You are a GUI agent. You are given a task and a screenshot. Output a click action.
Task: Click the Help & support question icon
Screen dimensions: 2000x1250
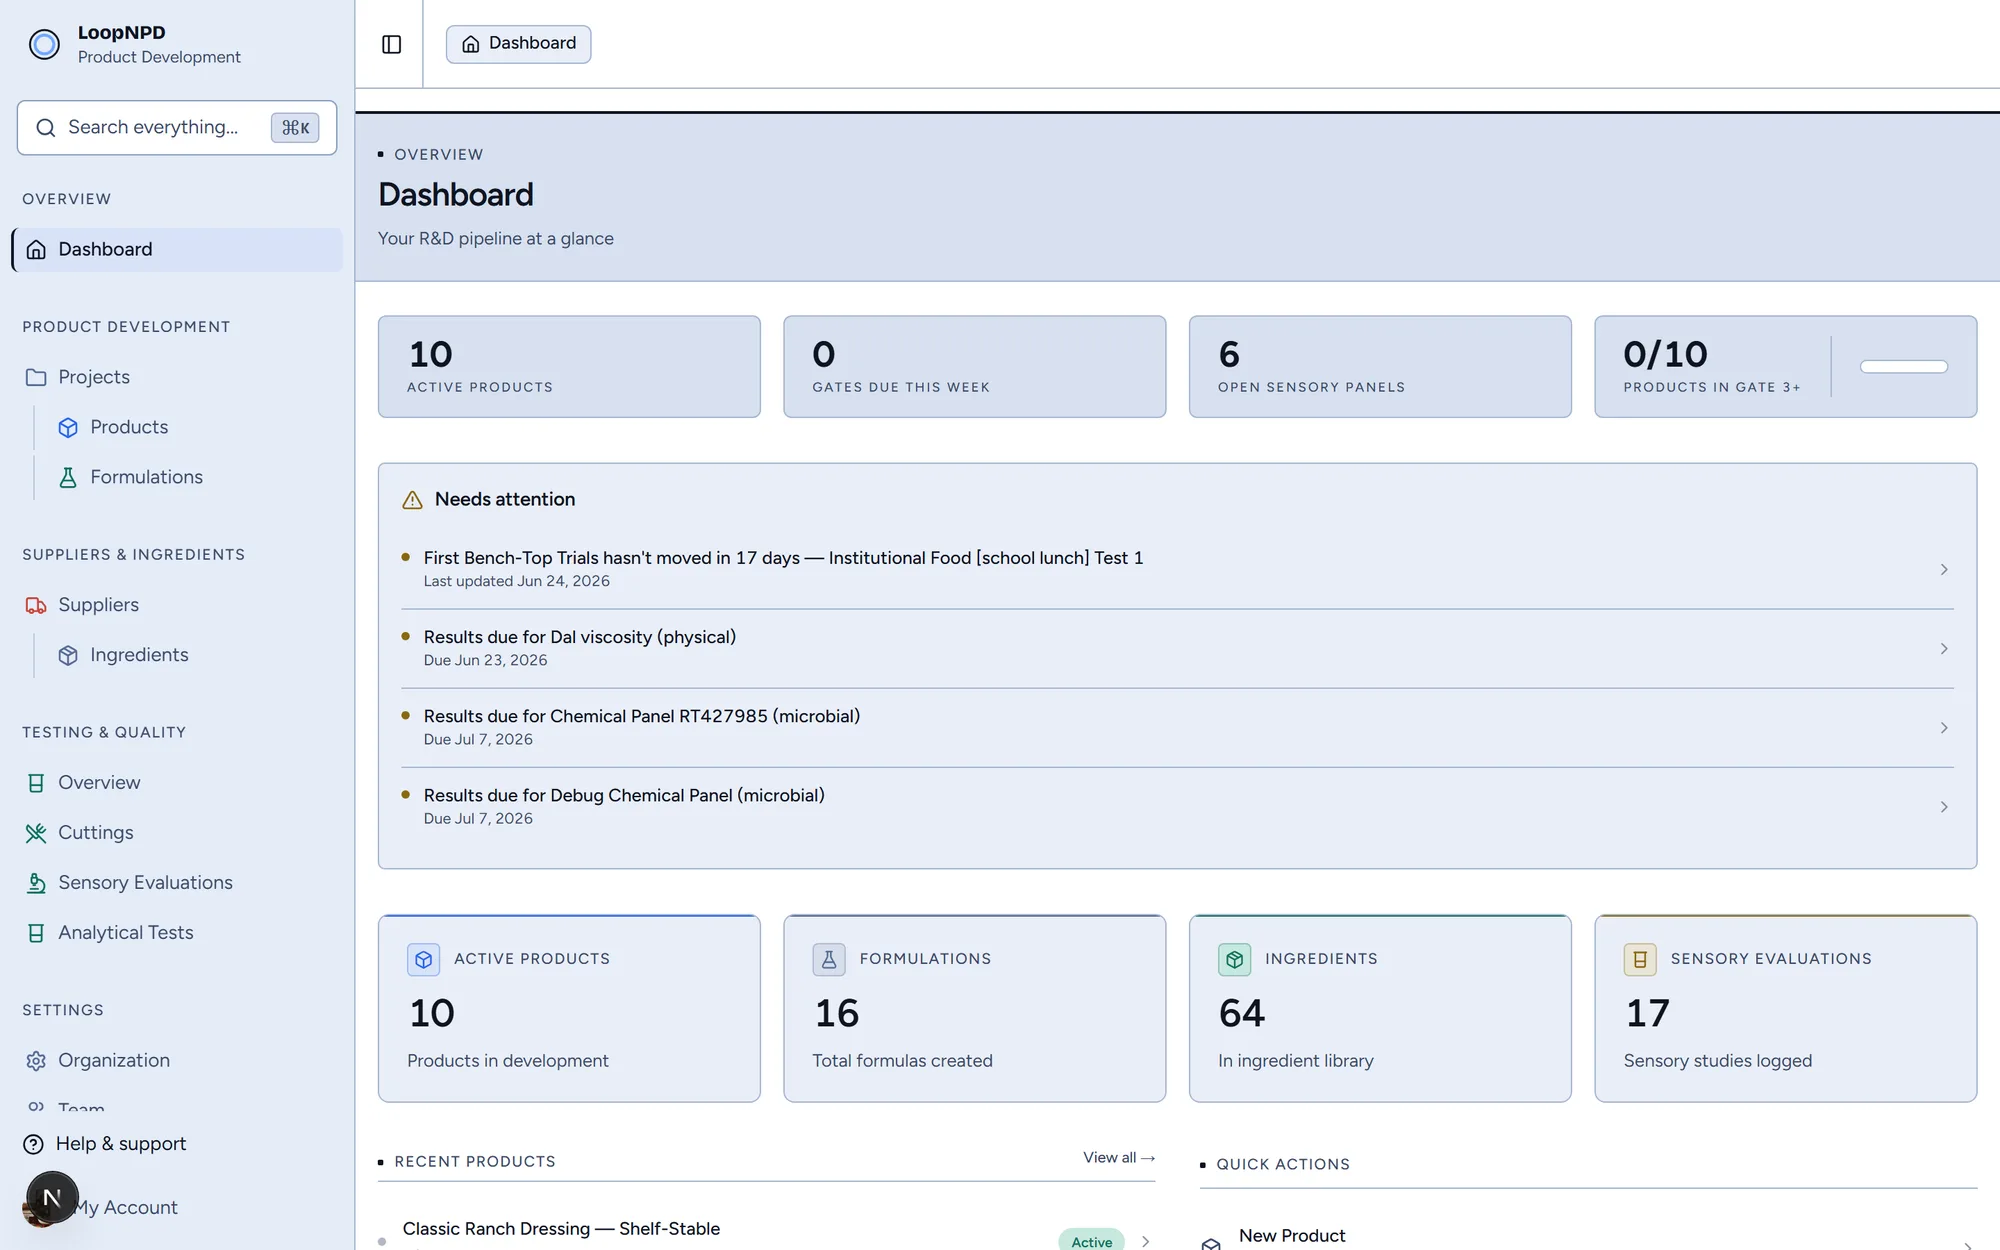(x=33, y=1144)
